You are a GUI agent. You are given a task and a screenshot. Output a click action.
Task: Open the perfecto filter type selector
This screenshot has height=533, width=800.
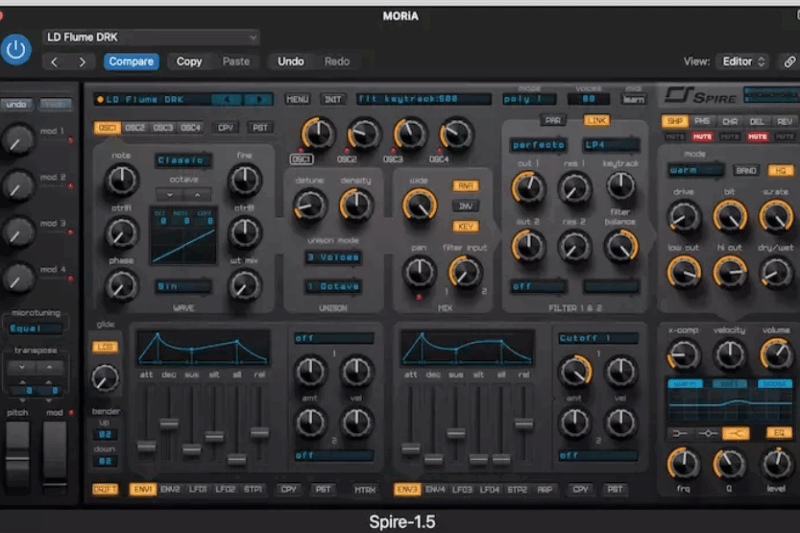coord(539,145)
